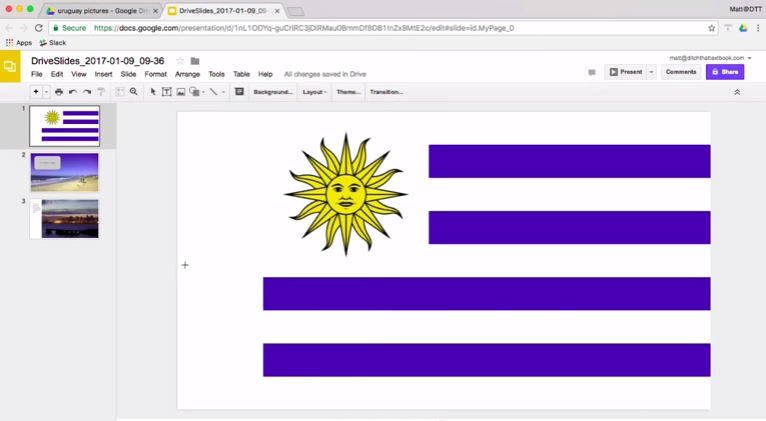Select the yellow sun image on slide
The height and width of the screenshot is (421, 766).
click(x=346, y=194)
